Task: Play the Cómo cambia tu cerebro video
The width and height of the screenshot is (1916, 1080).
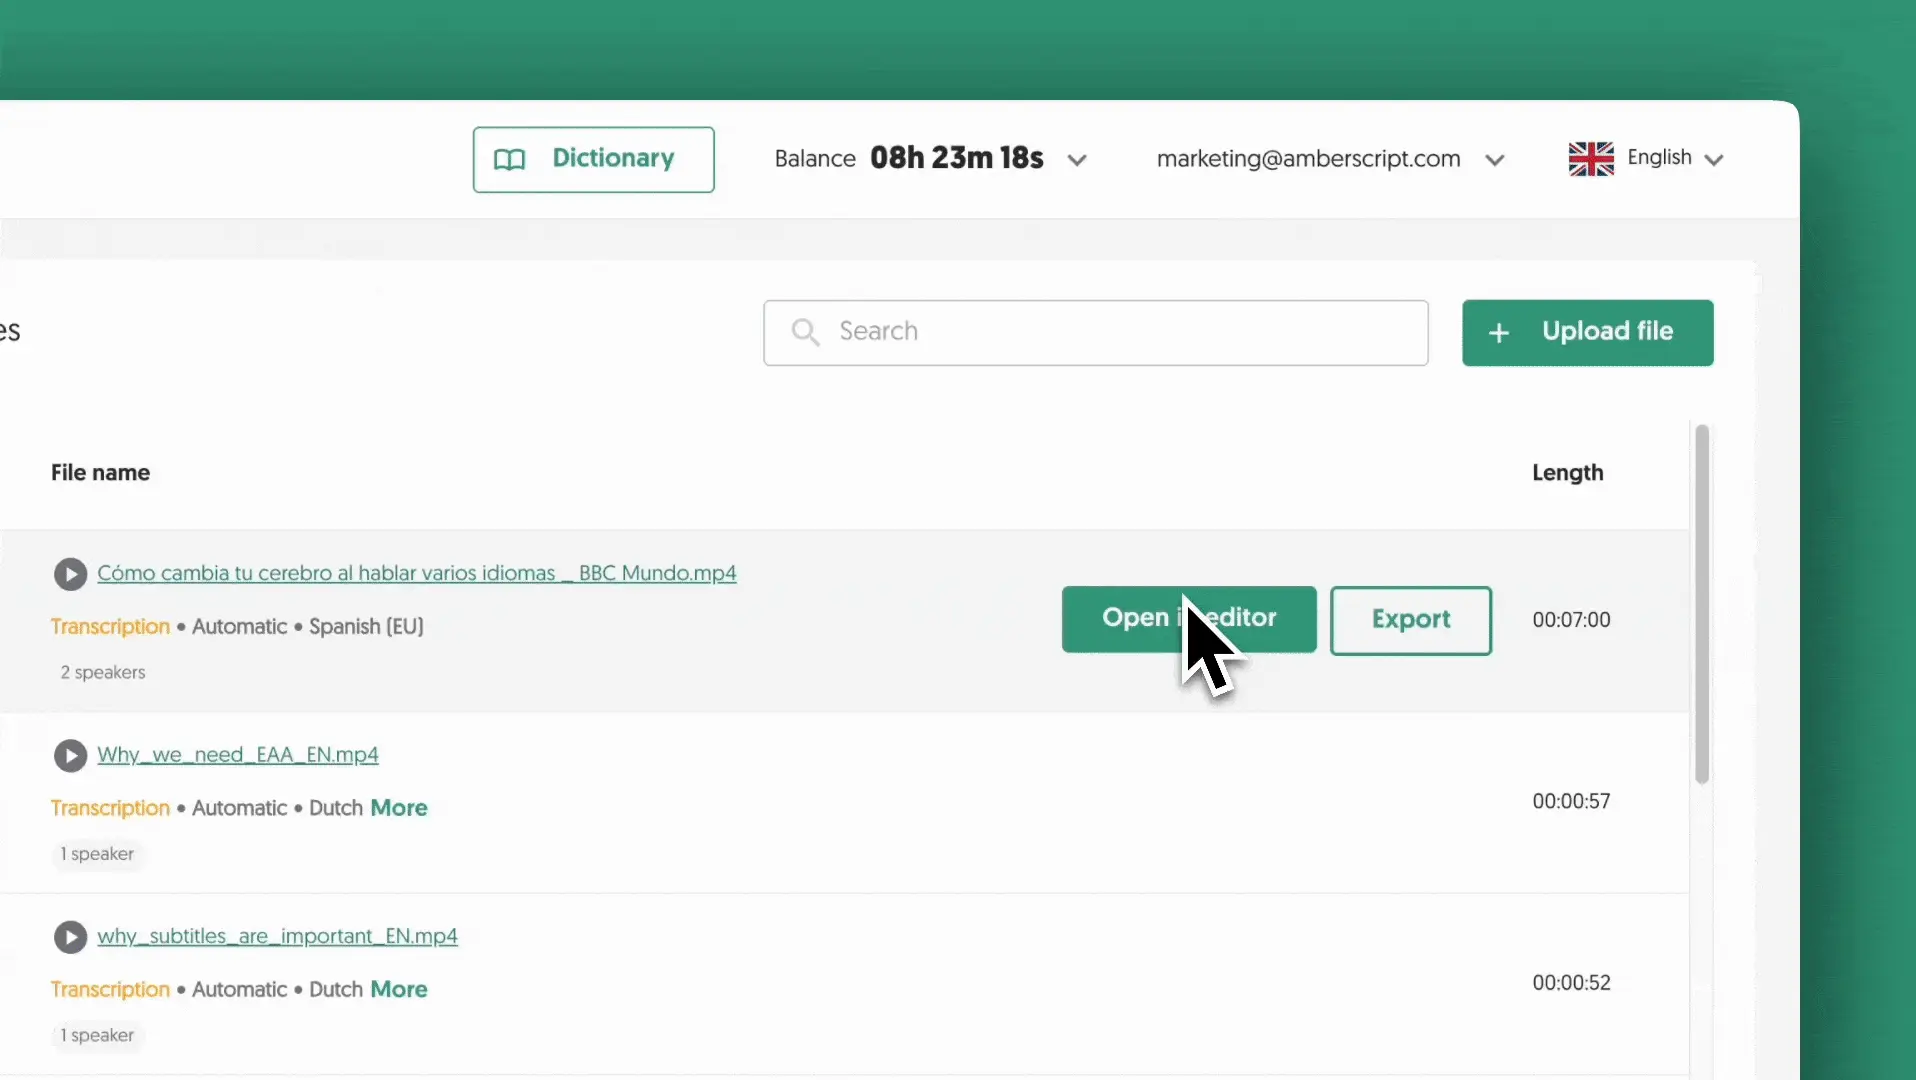Action: (70, 574)
